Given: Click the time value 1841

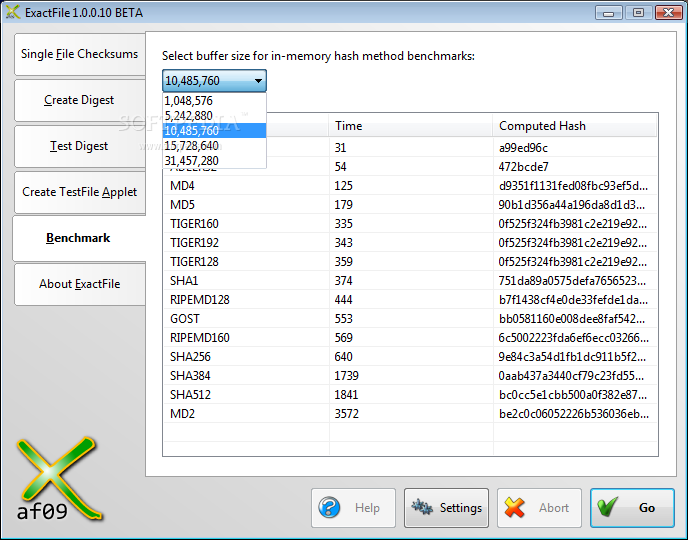Looking at the screenshot, I should pos(346,395).
